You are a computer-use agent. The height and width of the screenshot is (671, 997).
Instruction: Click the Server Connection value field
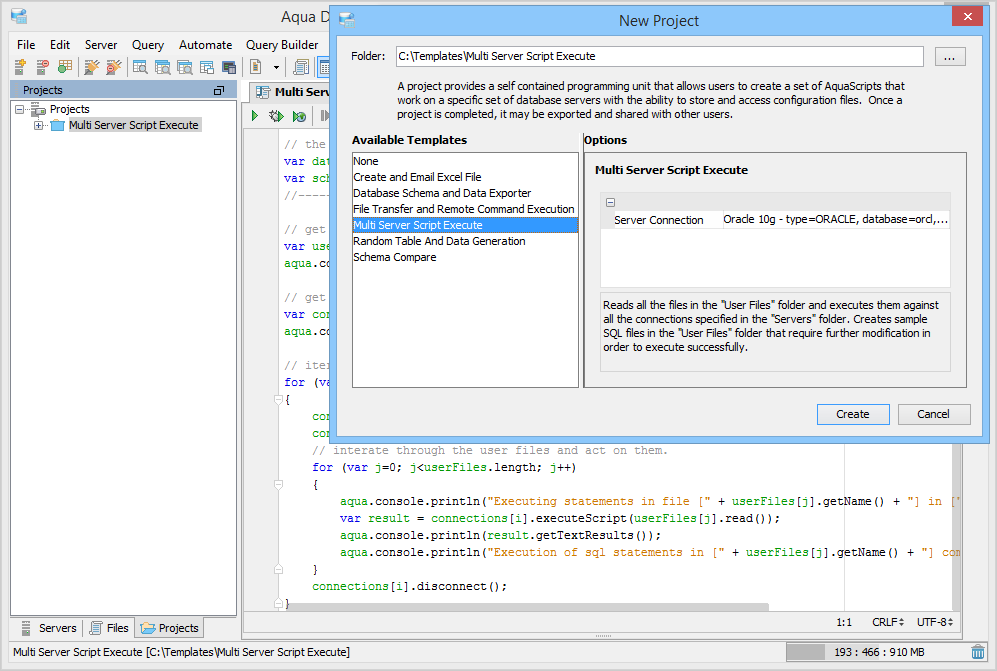836,219
